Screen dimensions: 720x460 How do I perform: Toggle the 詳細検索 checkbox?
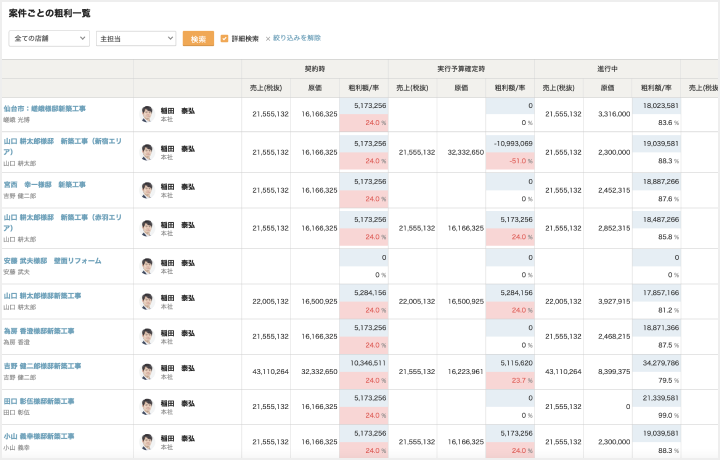[x=225, y=38]
